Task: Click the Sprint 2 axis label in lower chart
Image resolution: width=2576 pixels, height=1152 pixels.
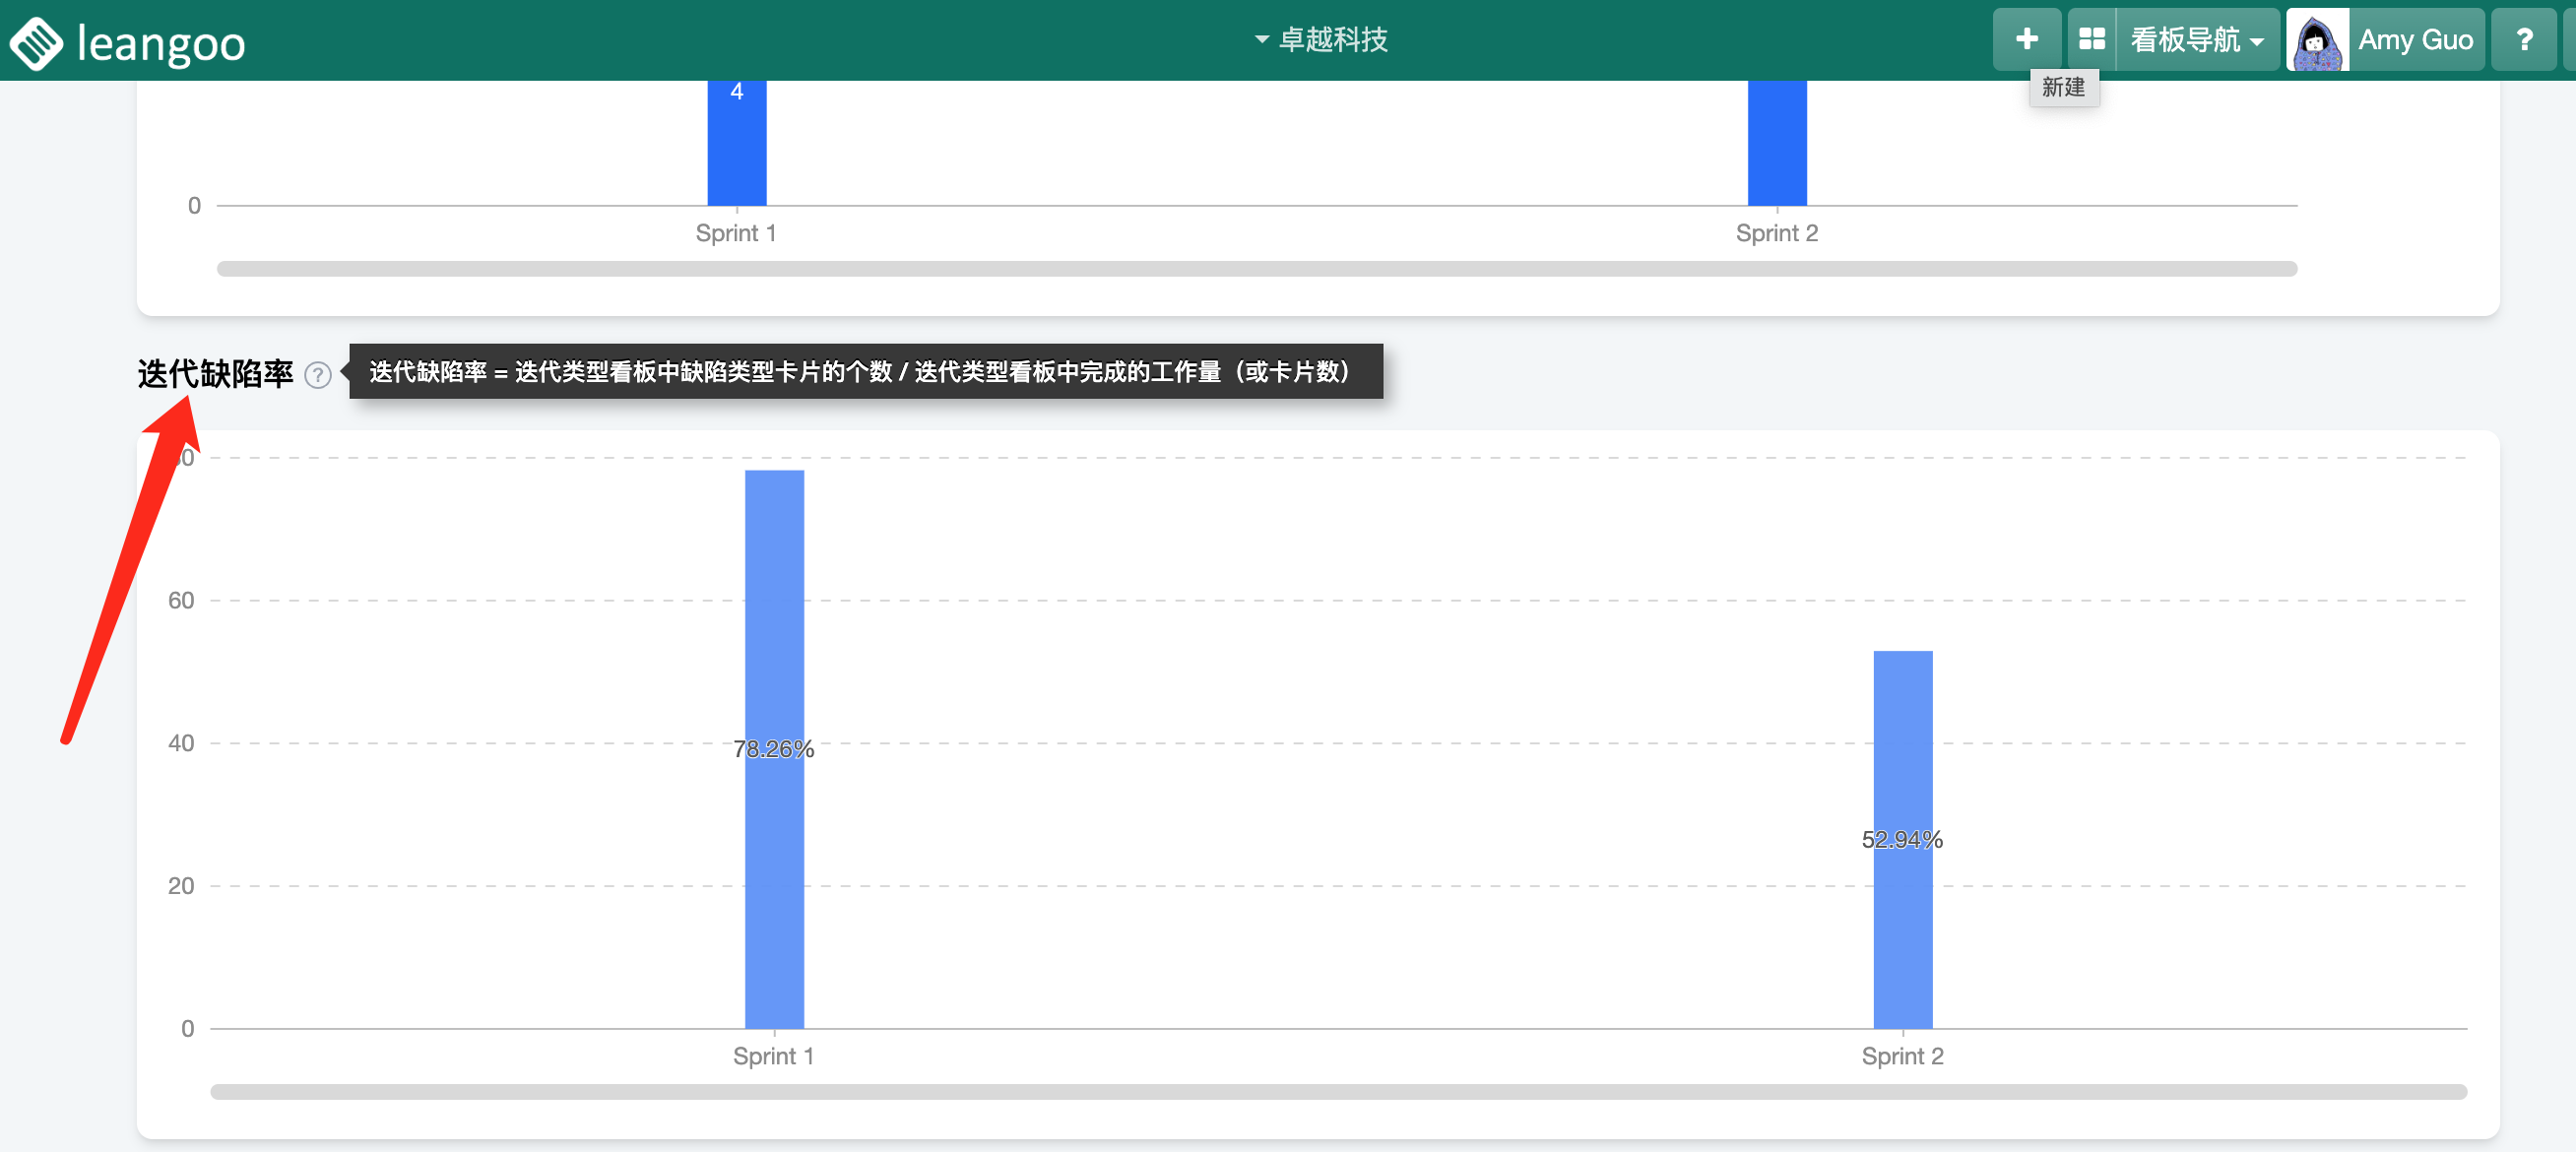Action: click(x=1902, y=1056)
